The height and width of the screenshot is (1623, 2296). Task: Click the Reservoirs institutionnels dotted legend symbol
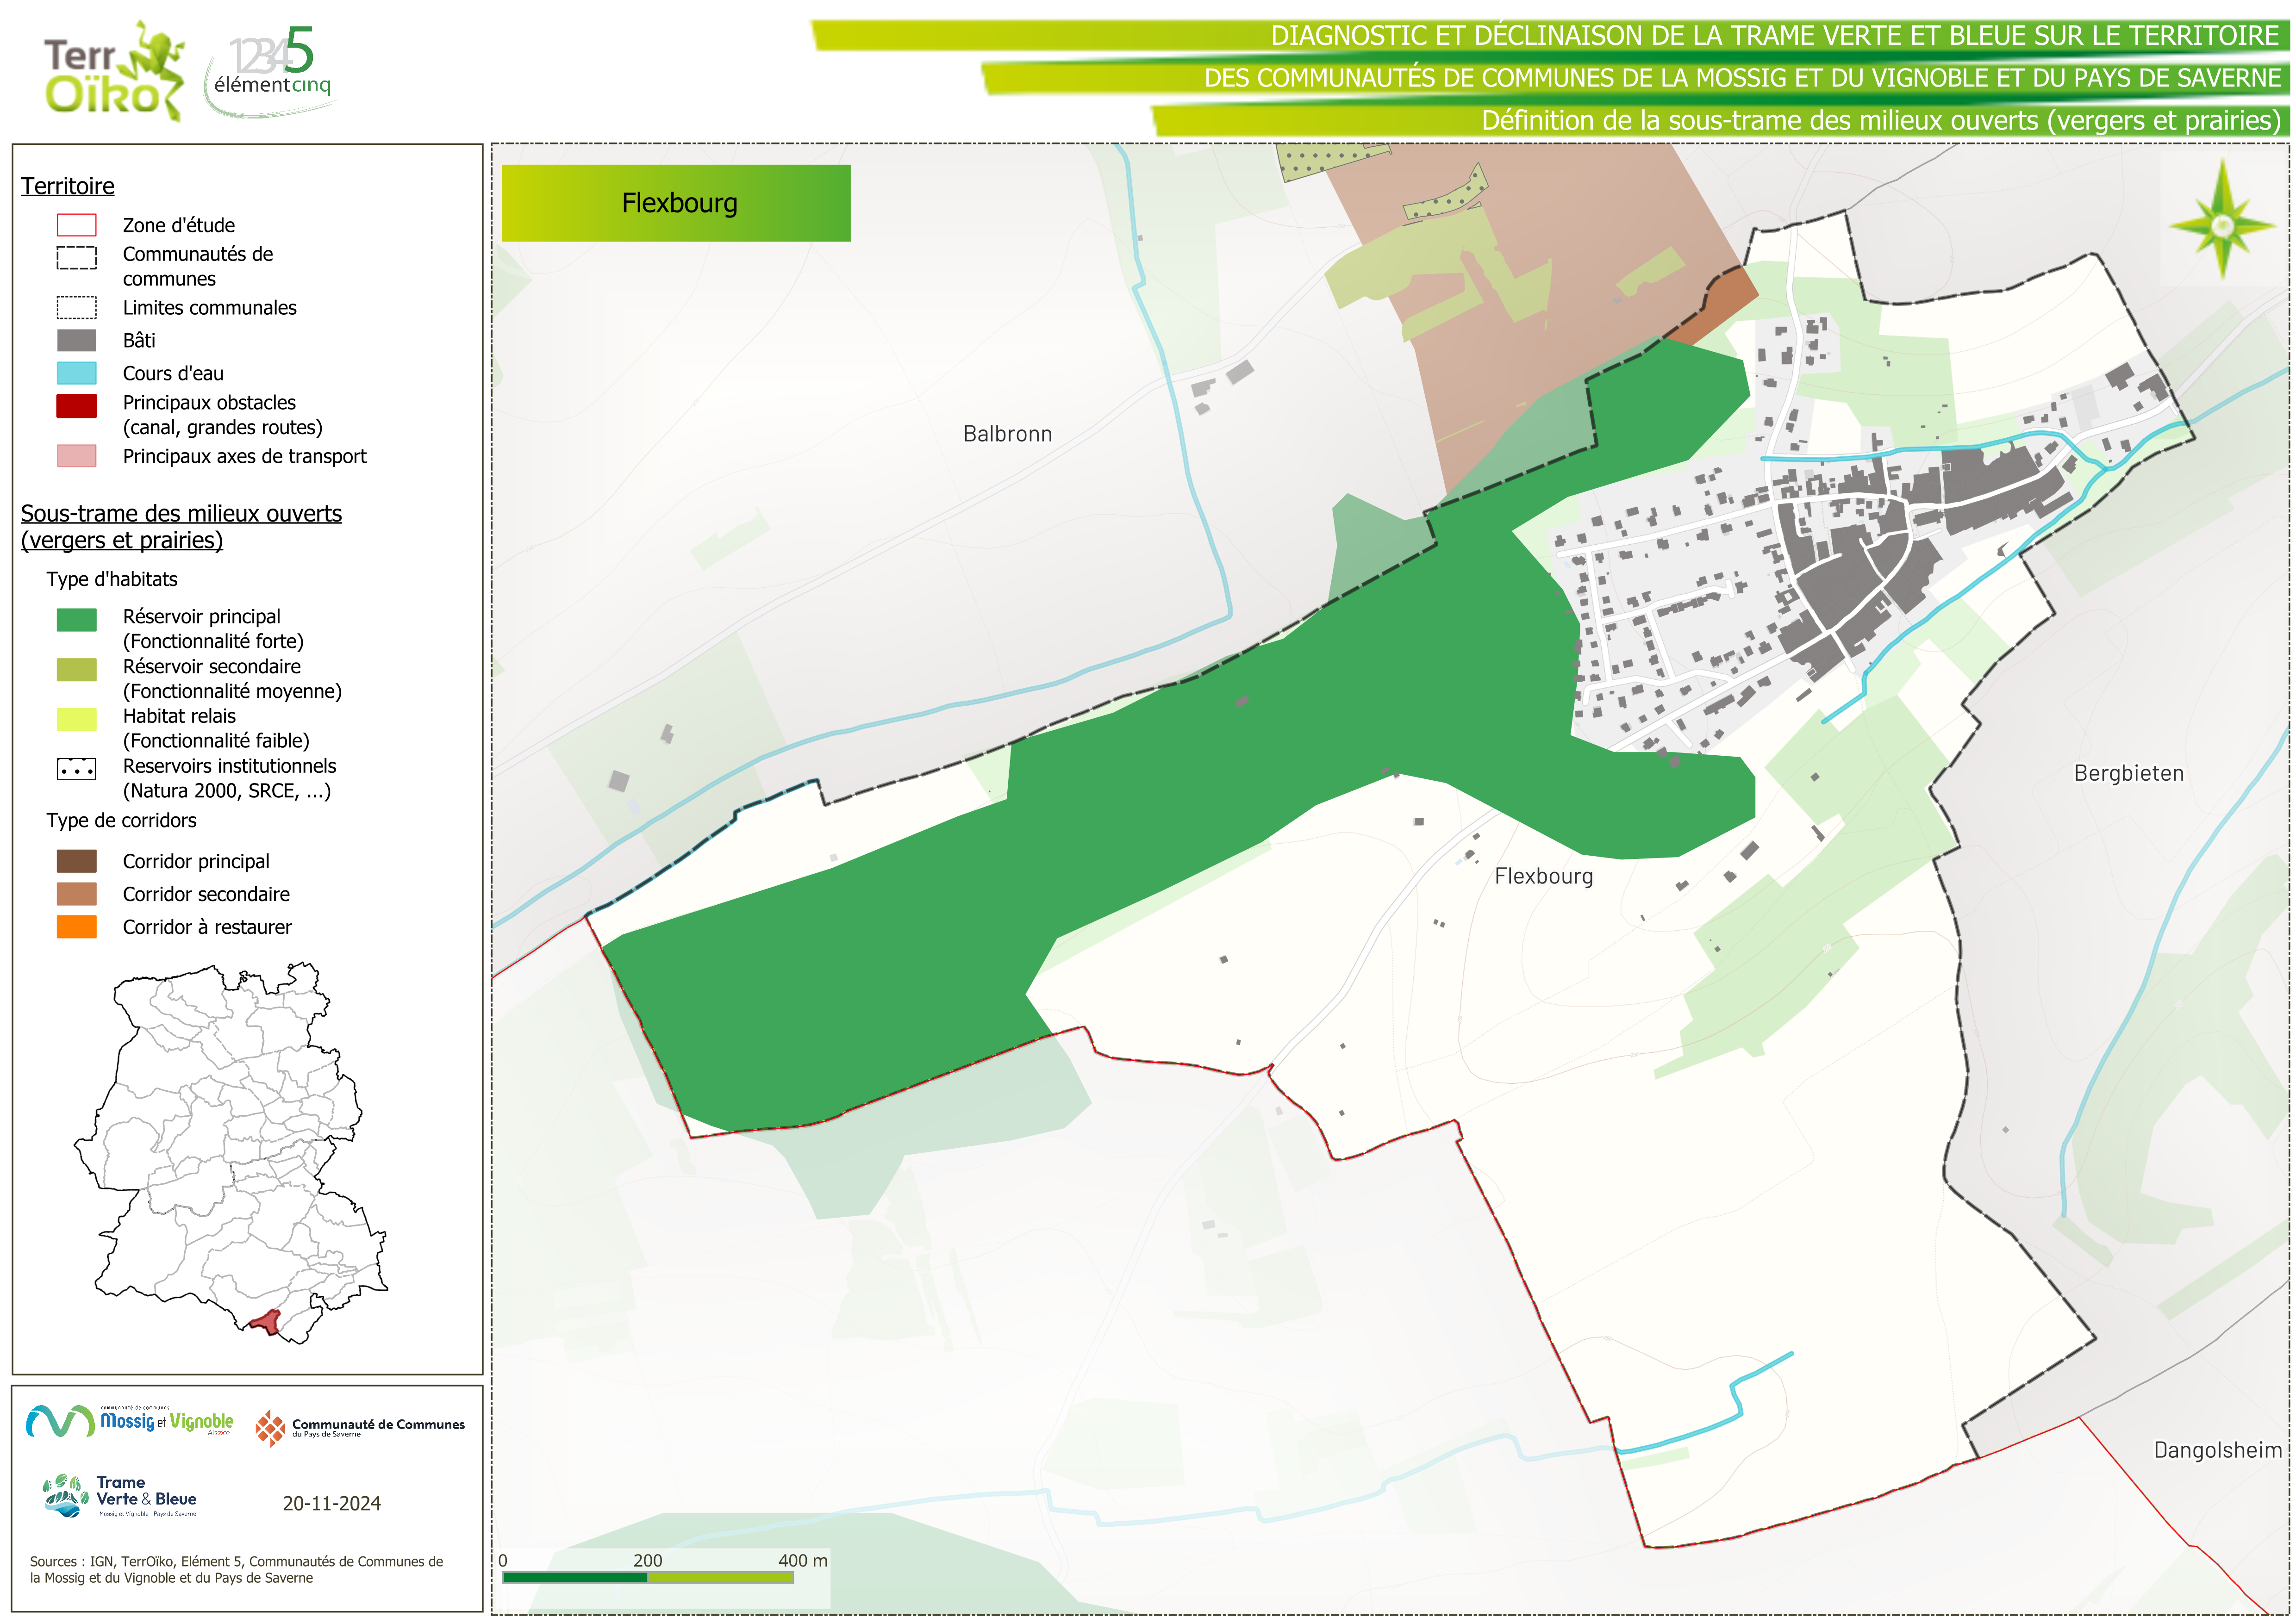point(76,769)
